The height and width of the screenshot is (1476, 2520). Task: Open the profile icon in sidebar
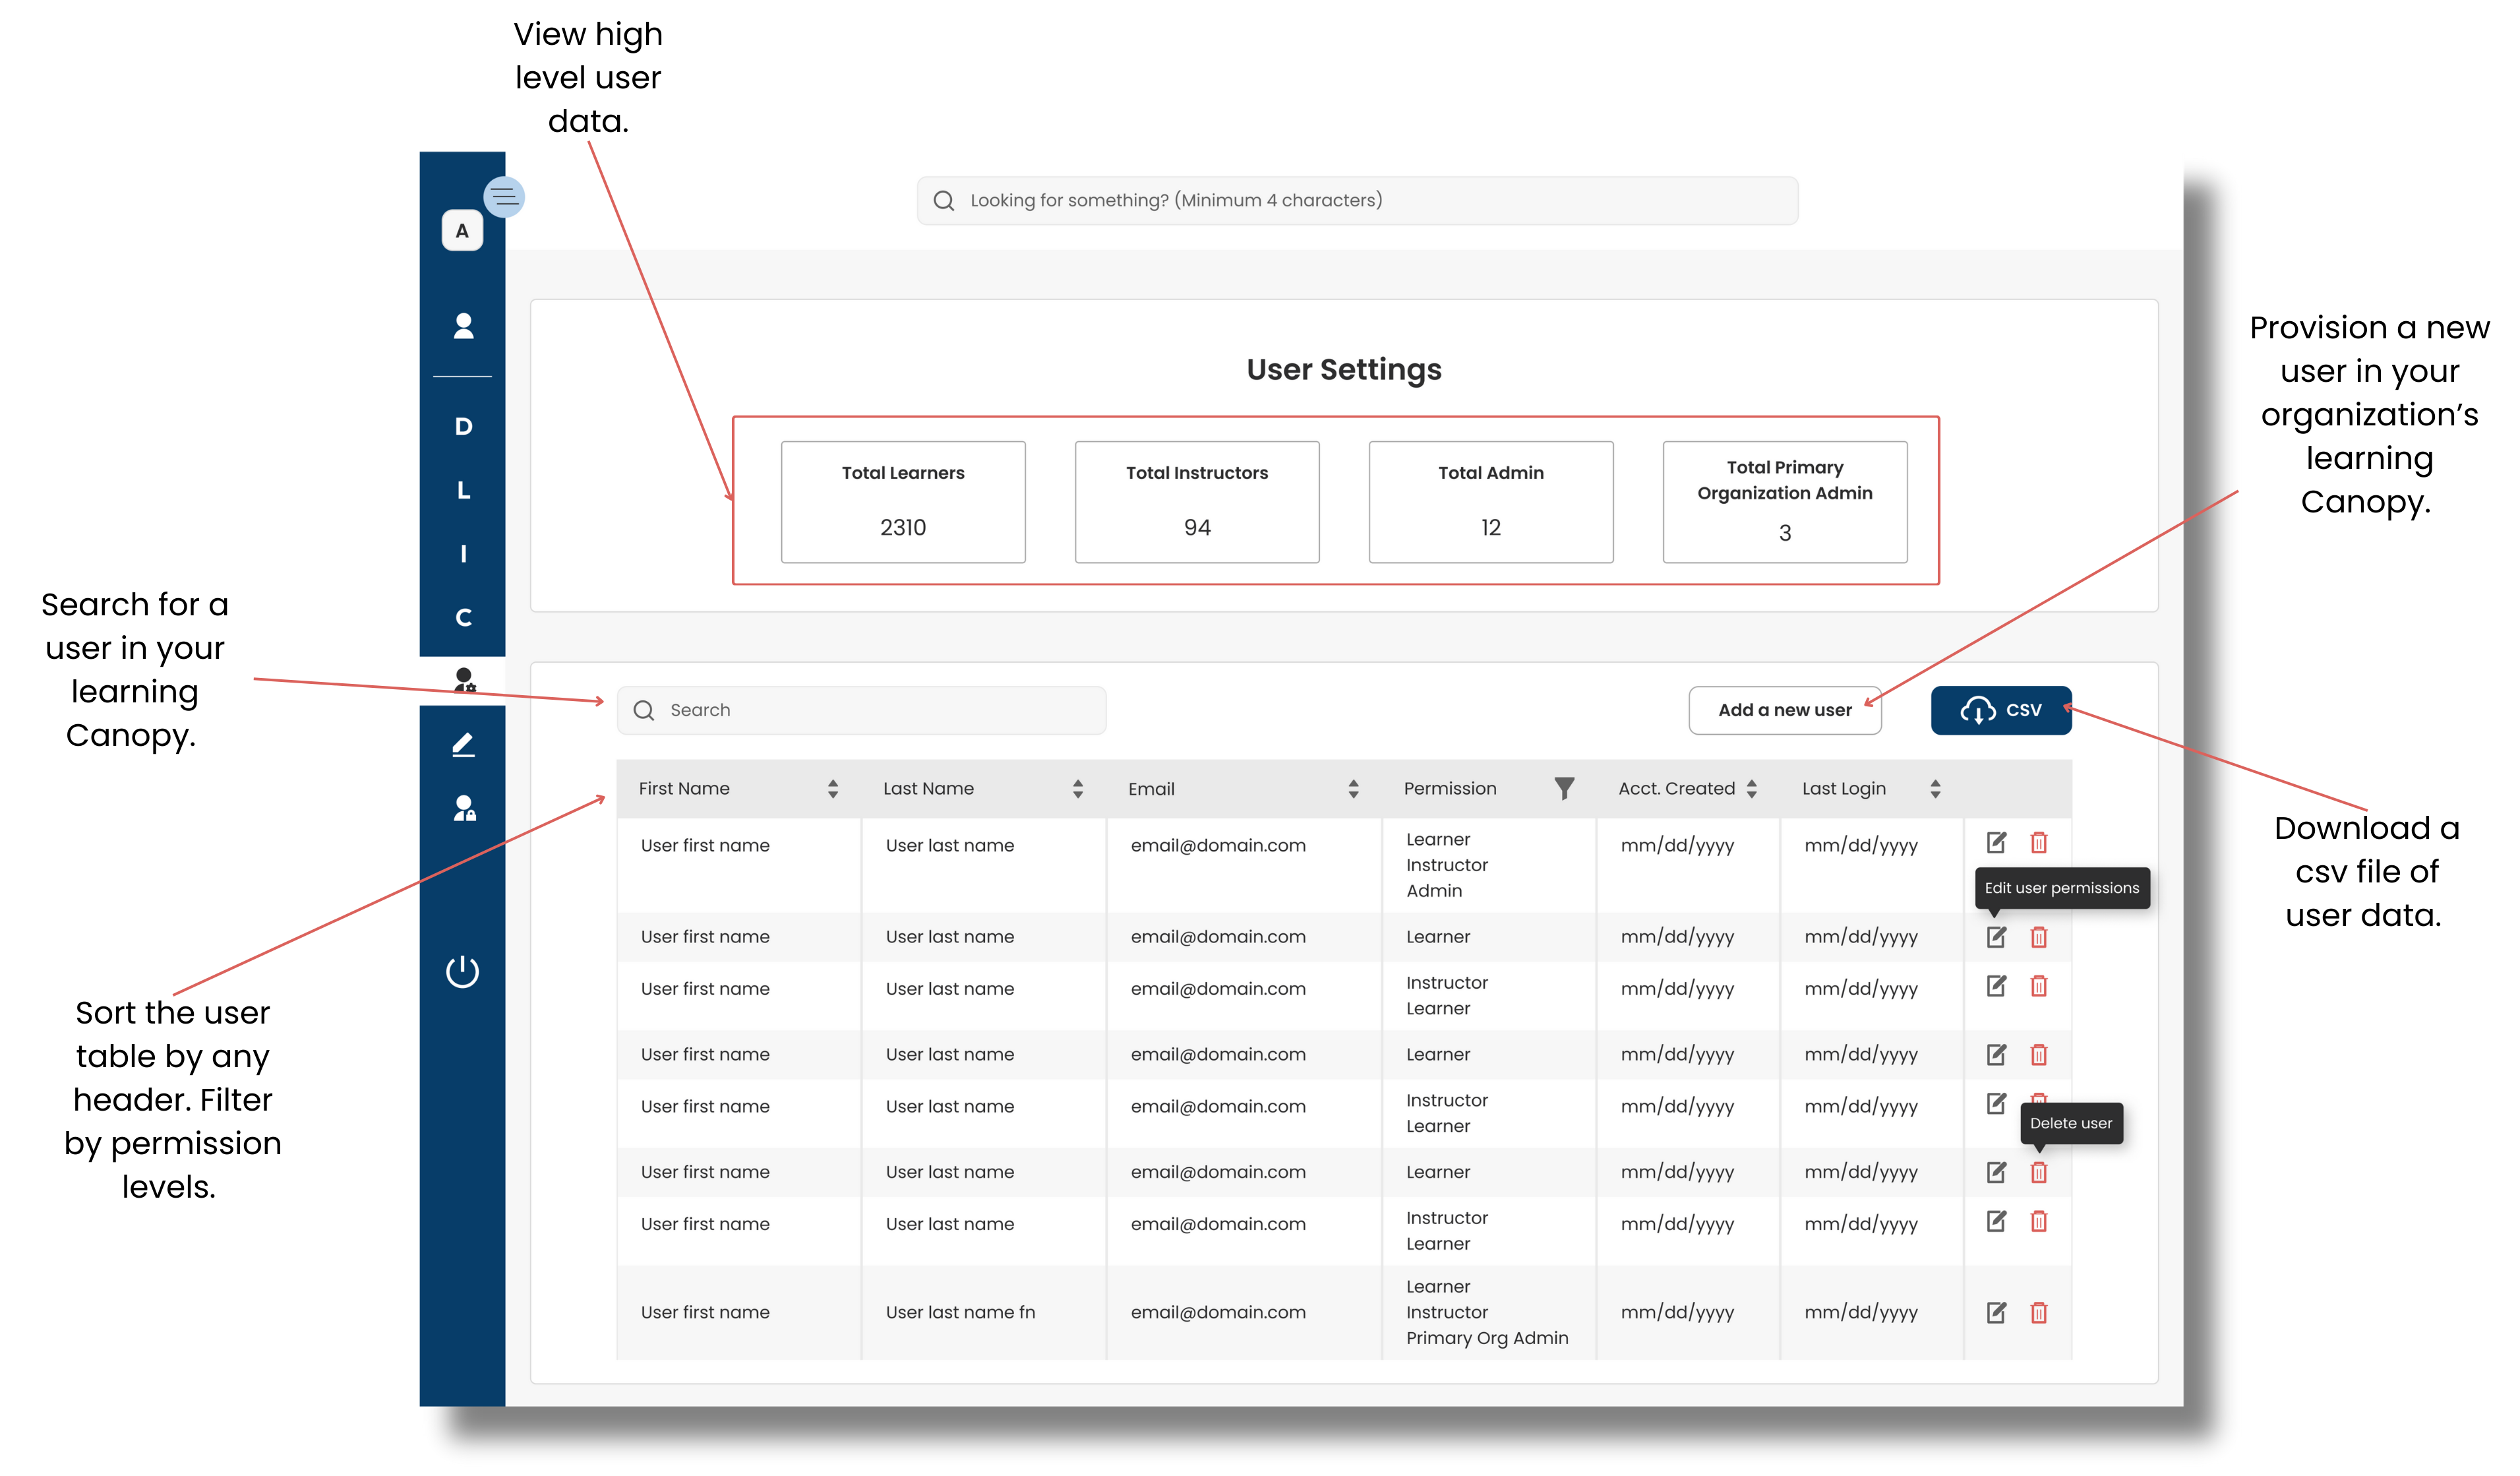pyautogui.click(x=463, y=326)
